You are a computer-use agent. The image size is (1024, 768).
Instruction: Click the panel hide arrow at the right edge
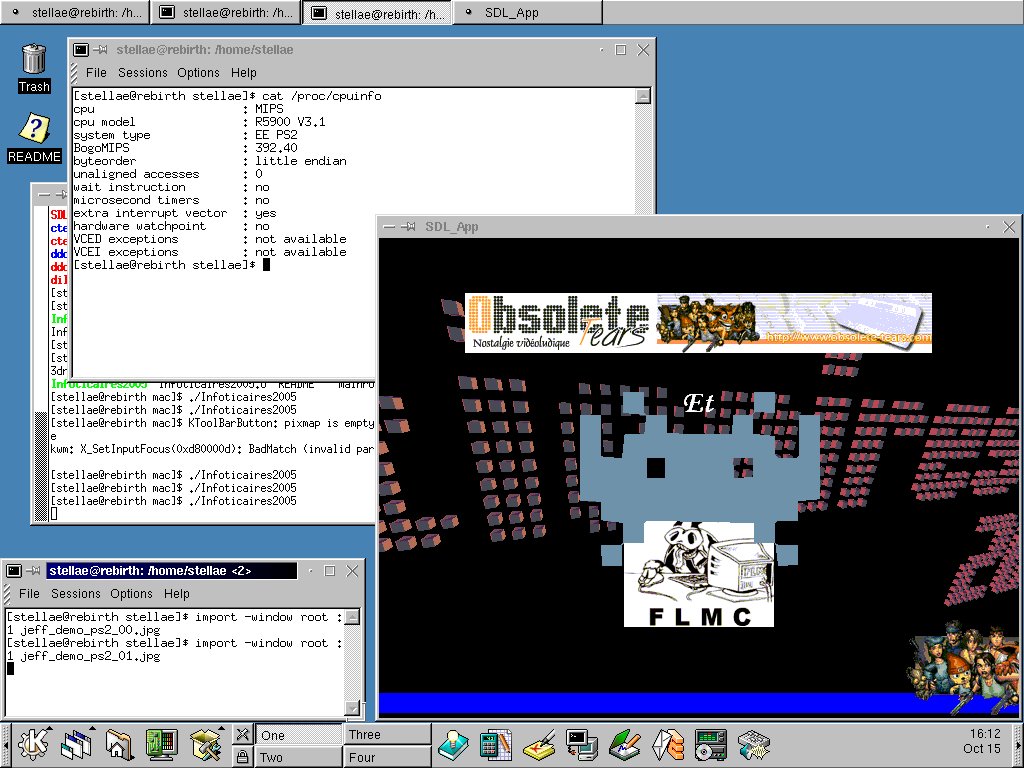point(1019,744)
